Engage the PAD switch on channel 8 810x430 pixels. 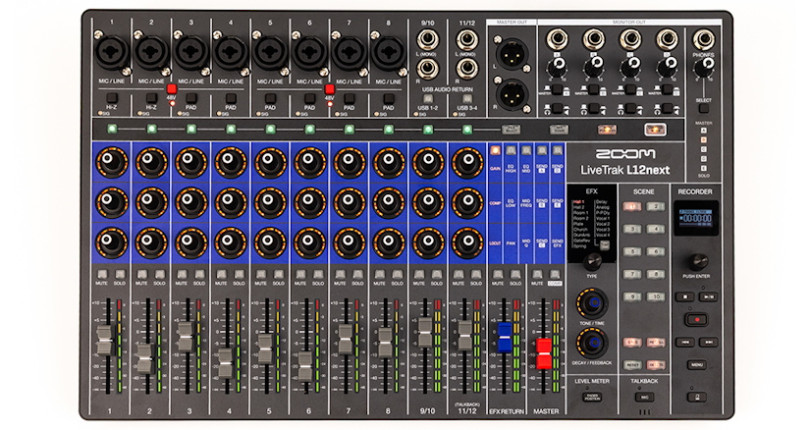click(x=388, y=98)
